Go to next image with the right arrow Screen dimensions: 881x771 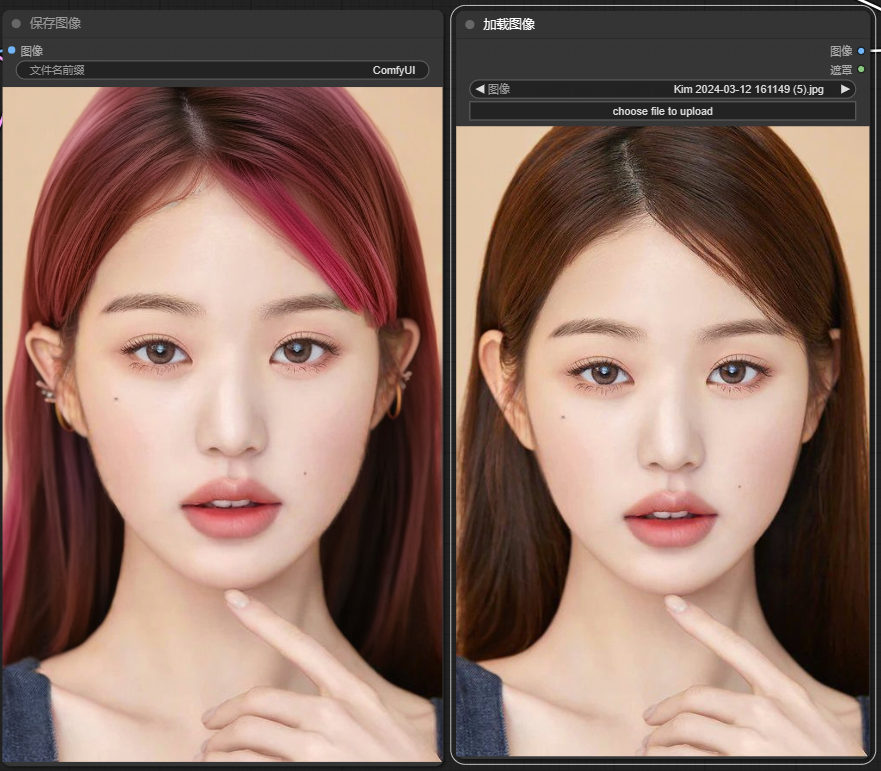click(845, 89)
